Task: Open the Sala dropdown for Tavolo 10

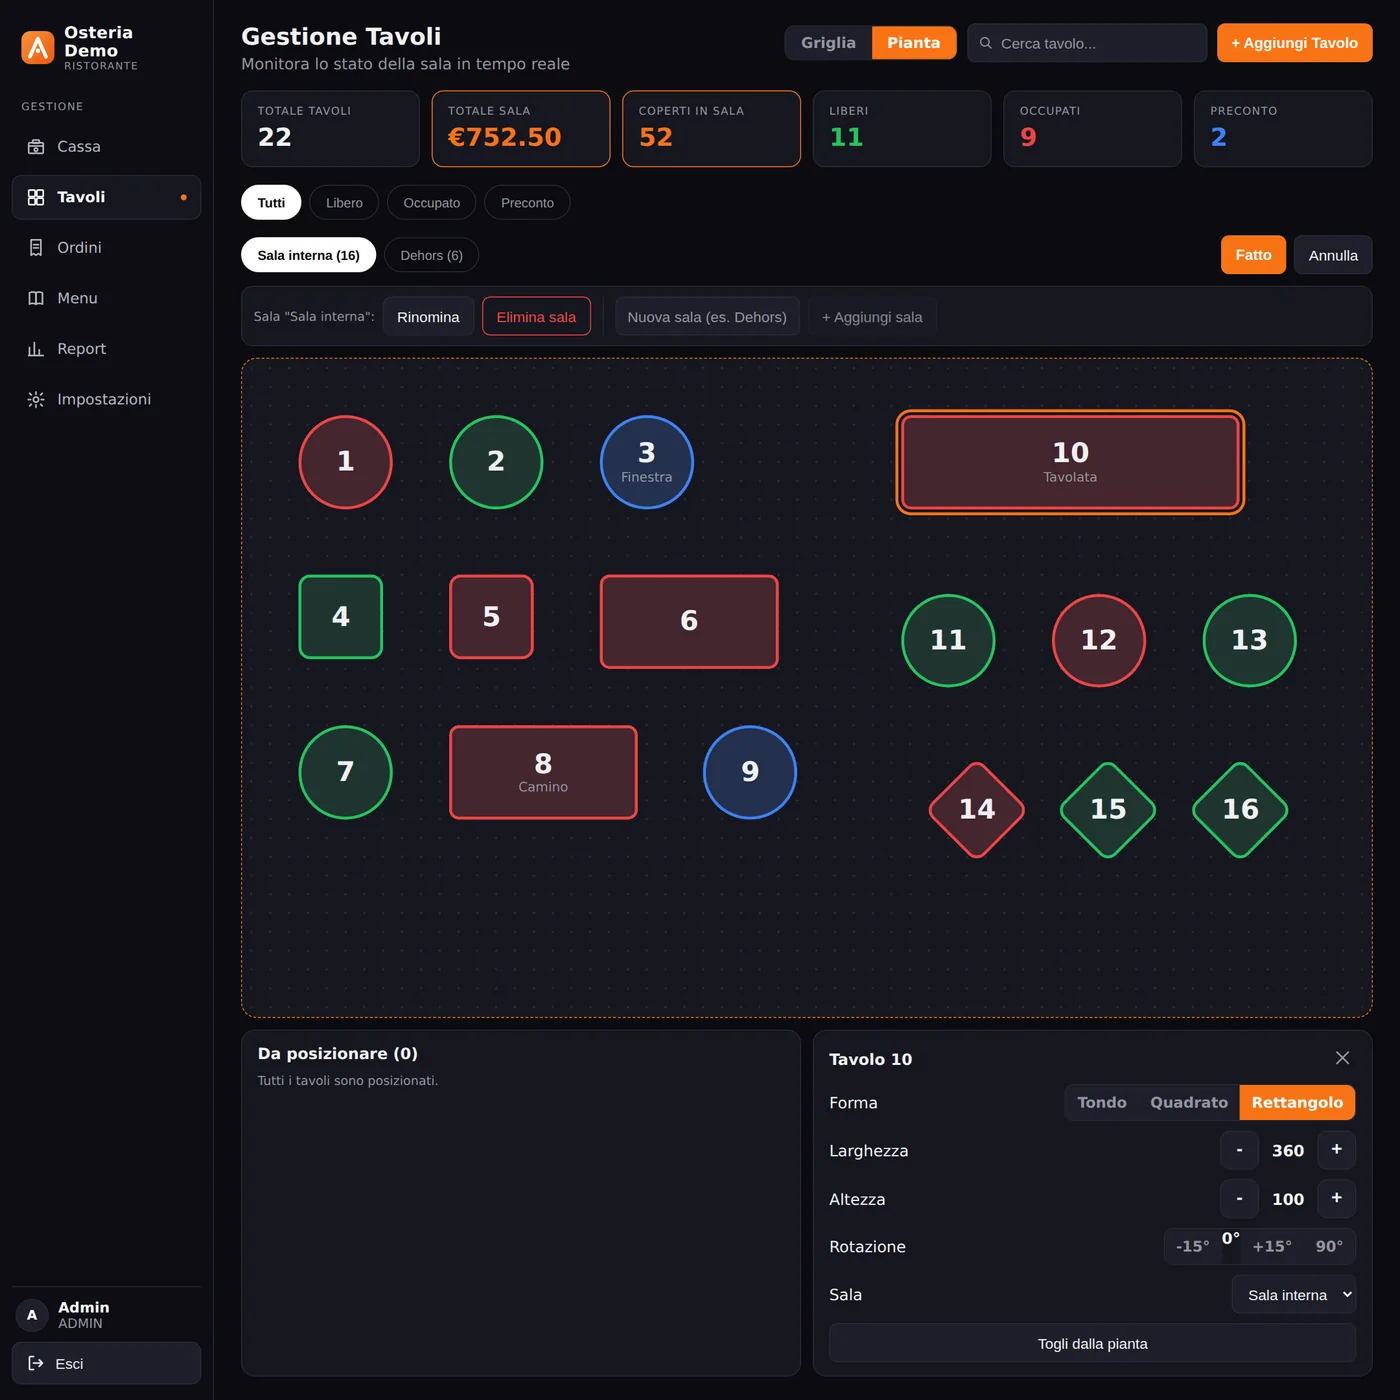Action: point(1294,1295)
